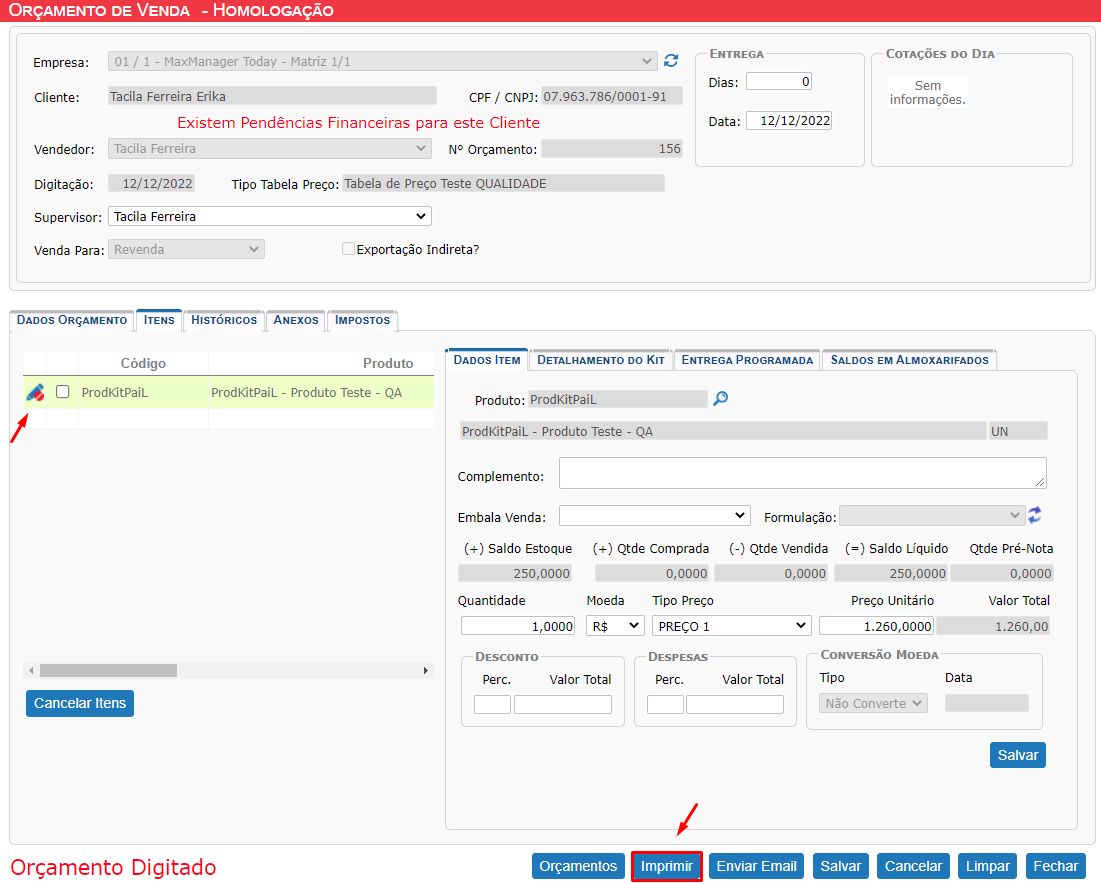
Task: Click the Quantidade input field
Action: [x=517, y=626]
